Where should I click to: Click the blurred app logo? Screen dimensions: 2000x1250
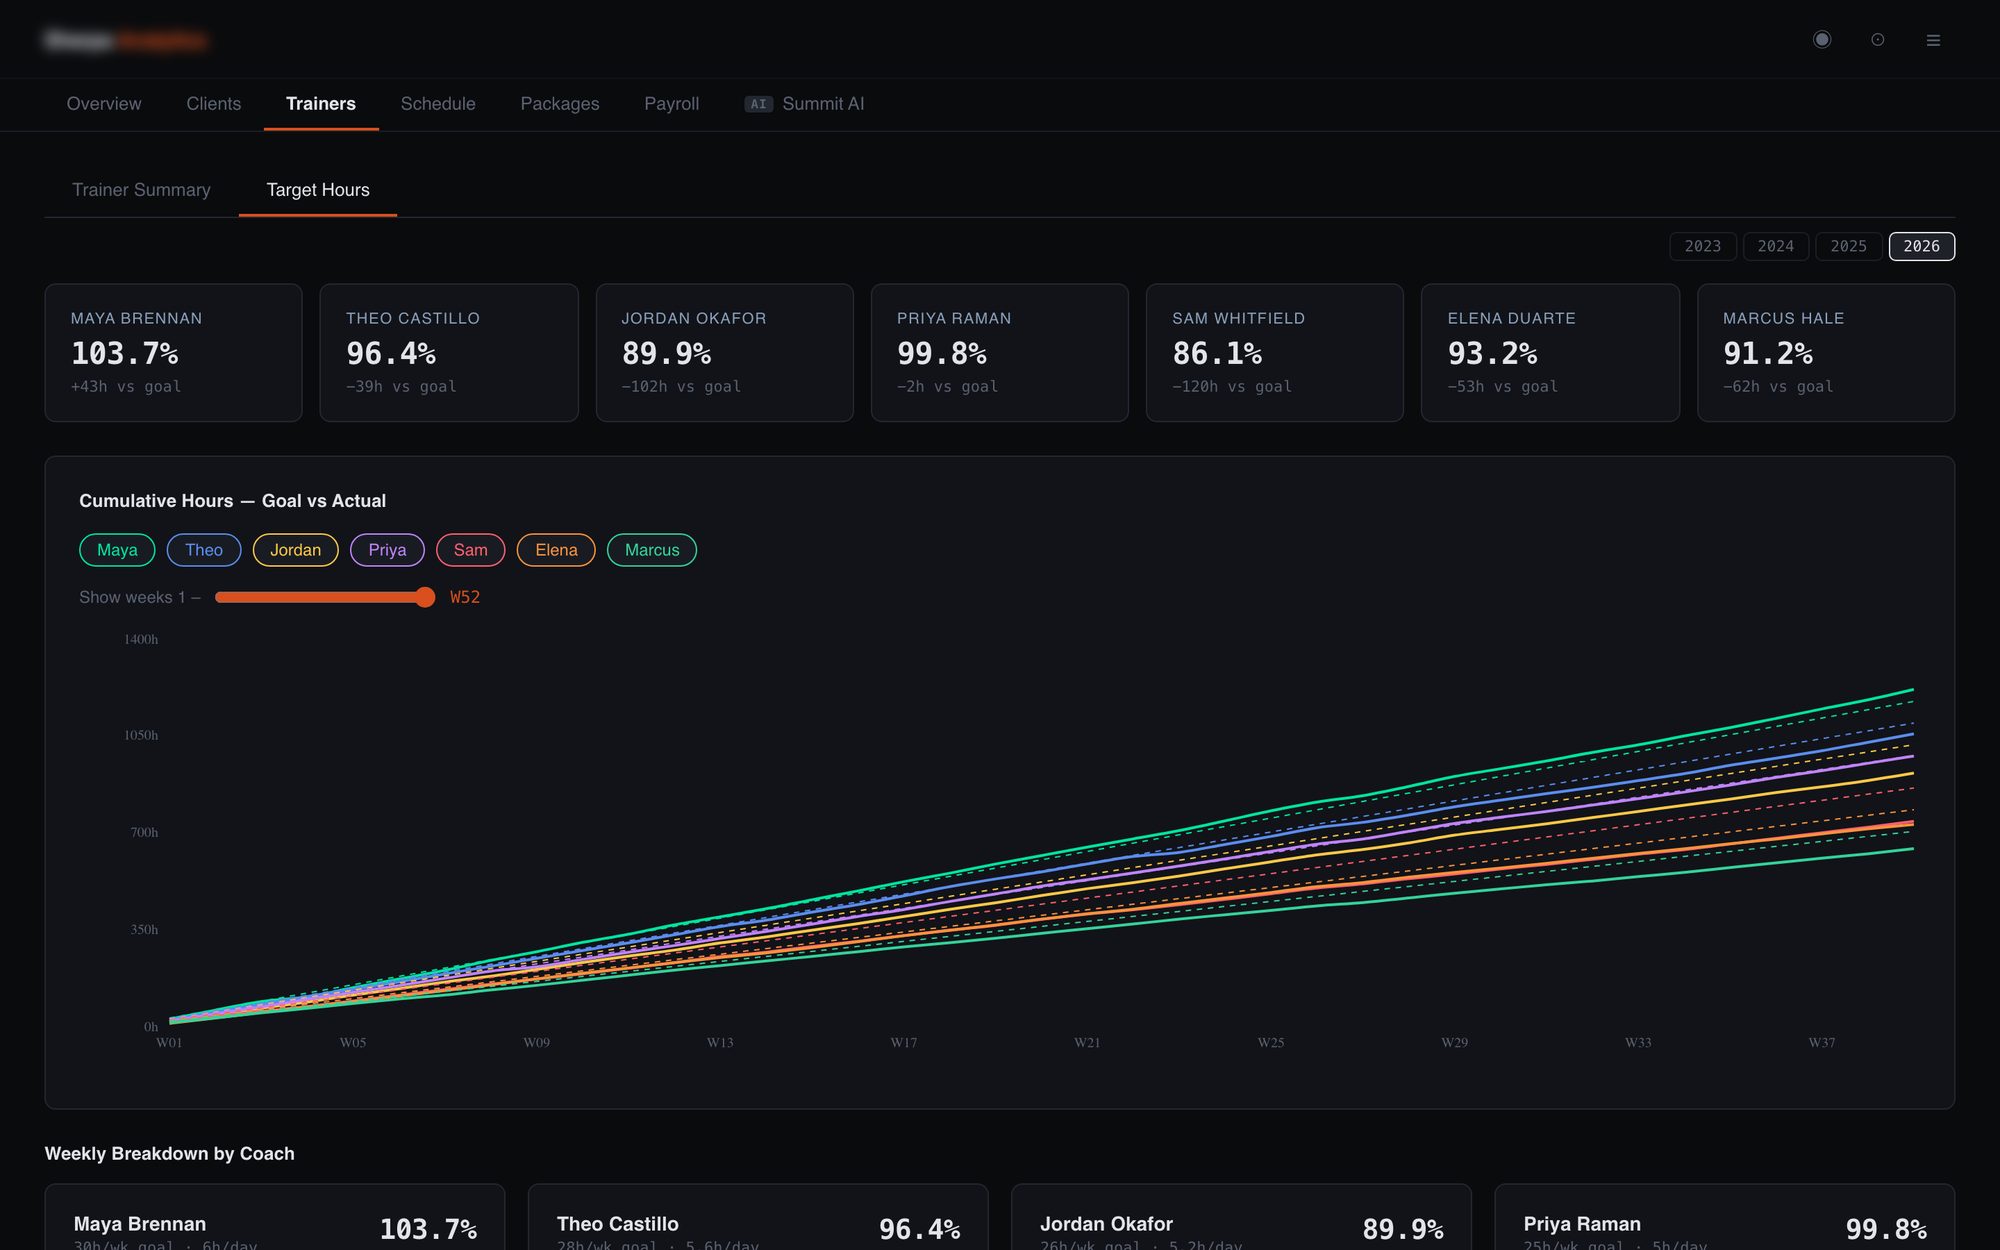(x=126, y=40)
